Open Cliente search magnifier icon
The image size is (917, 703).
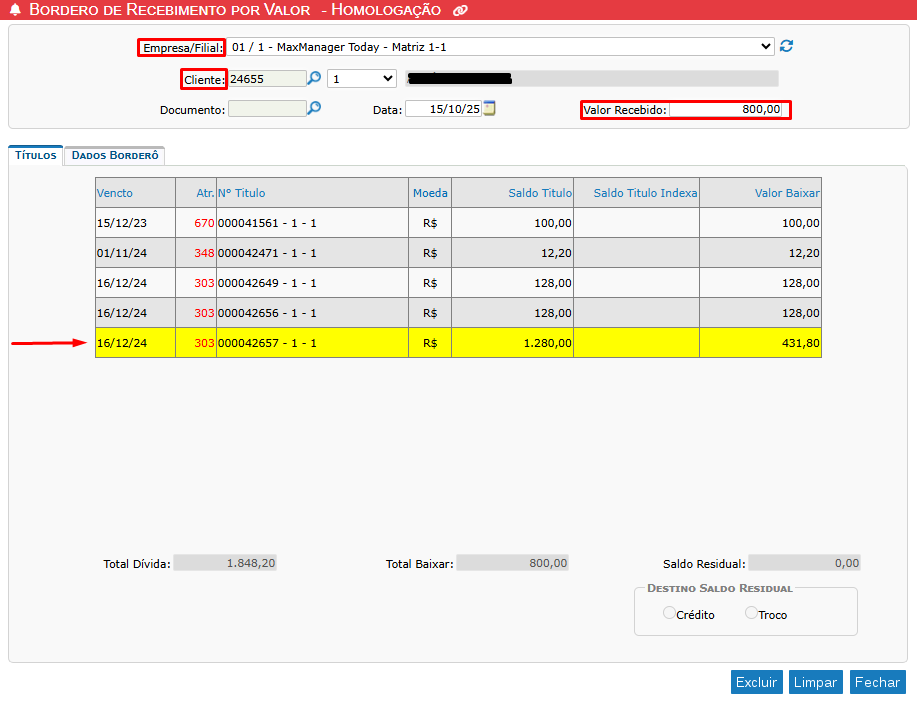click(x=314, y=78)
